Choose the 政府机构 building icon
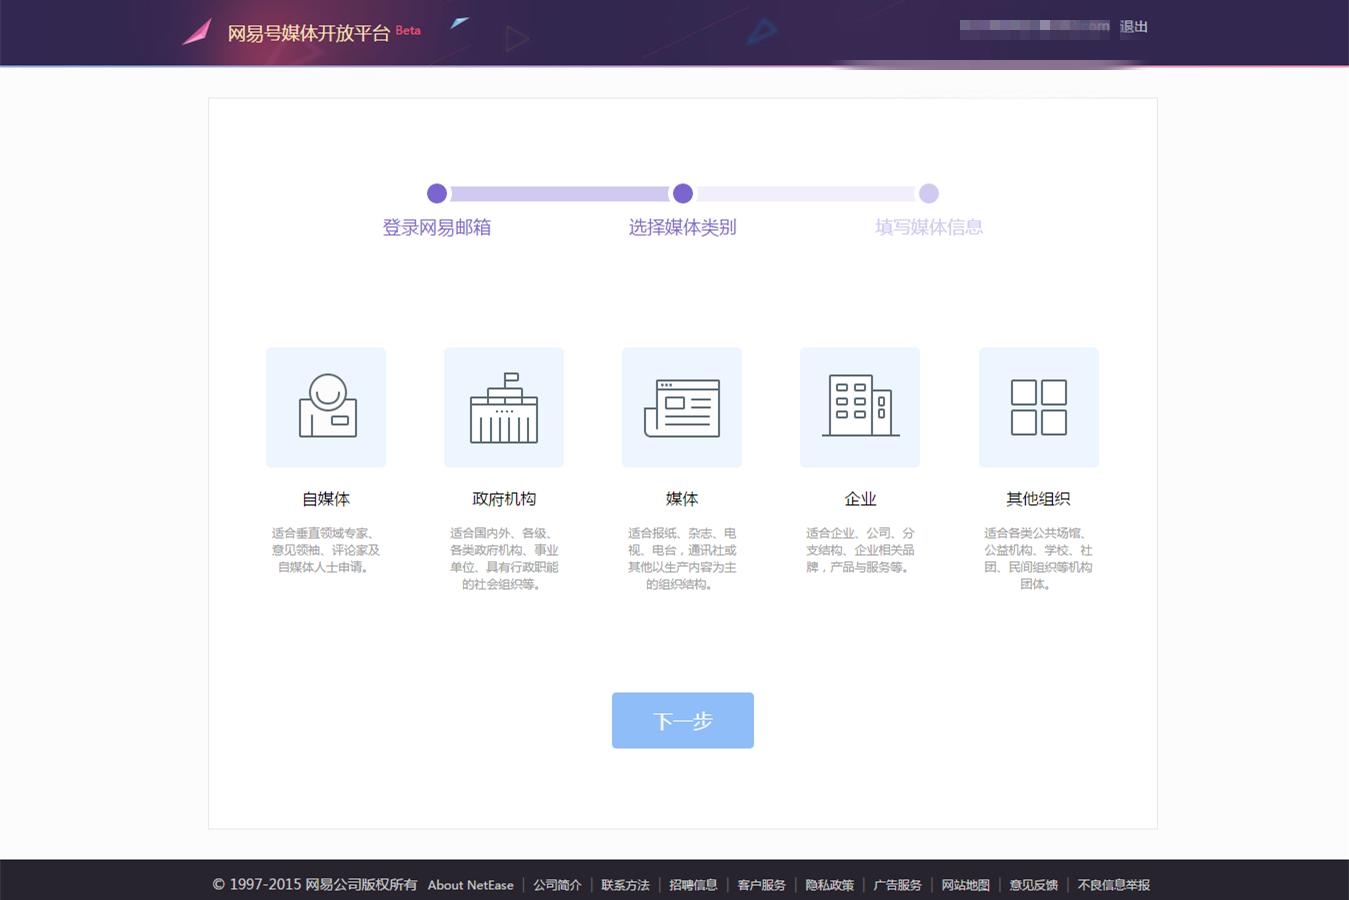 [504, 407]
